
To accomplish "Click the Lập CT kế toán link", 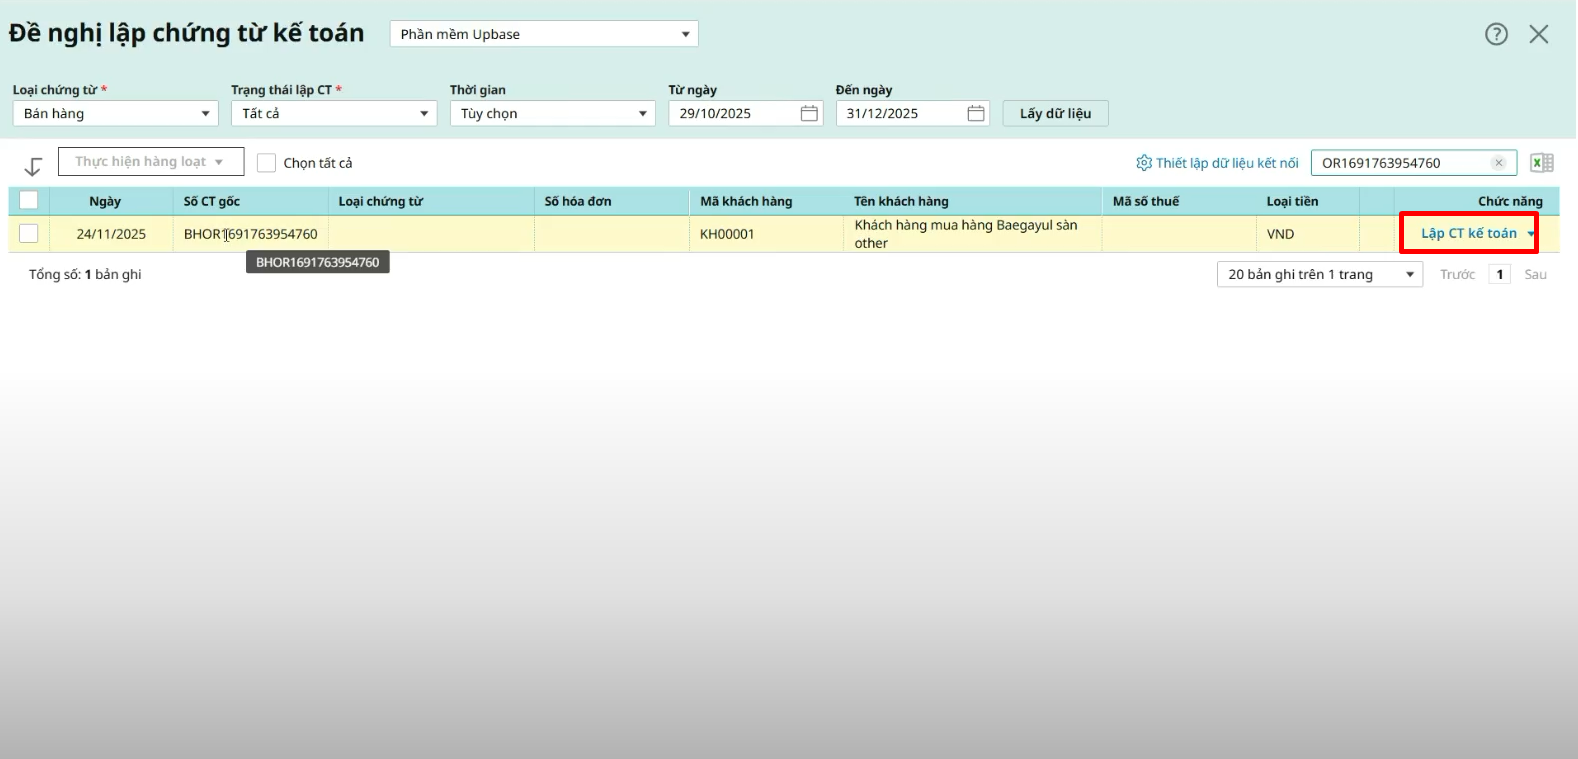I will [x=1468, y=234].
